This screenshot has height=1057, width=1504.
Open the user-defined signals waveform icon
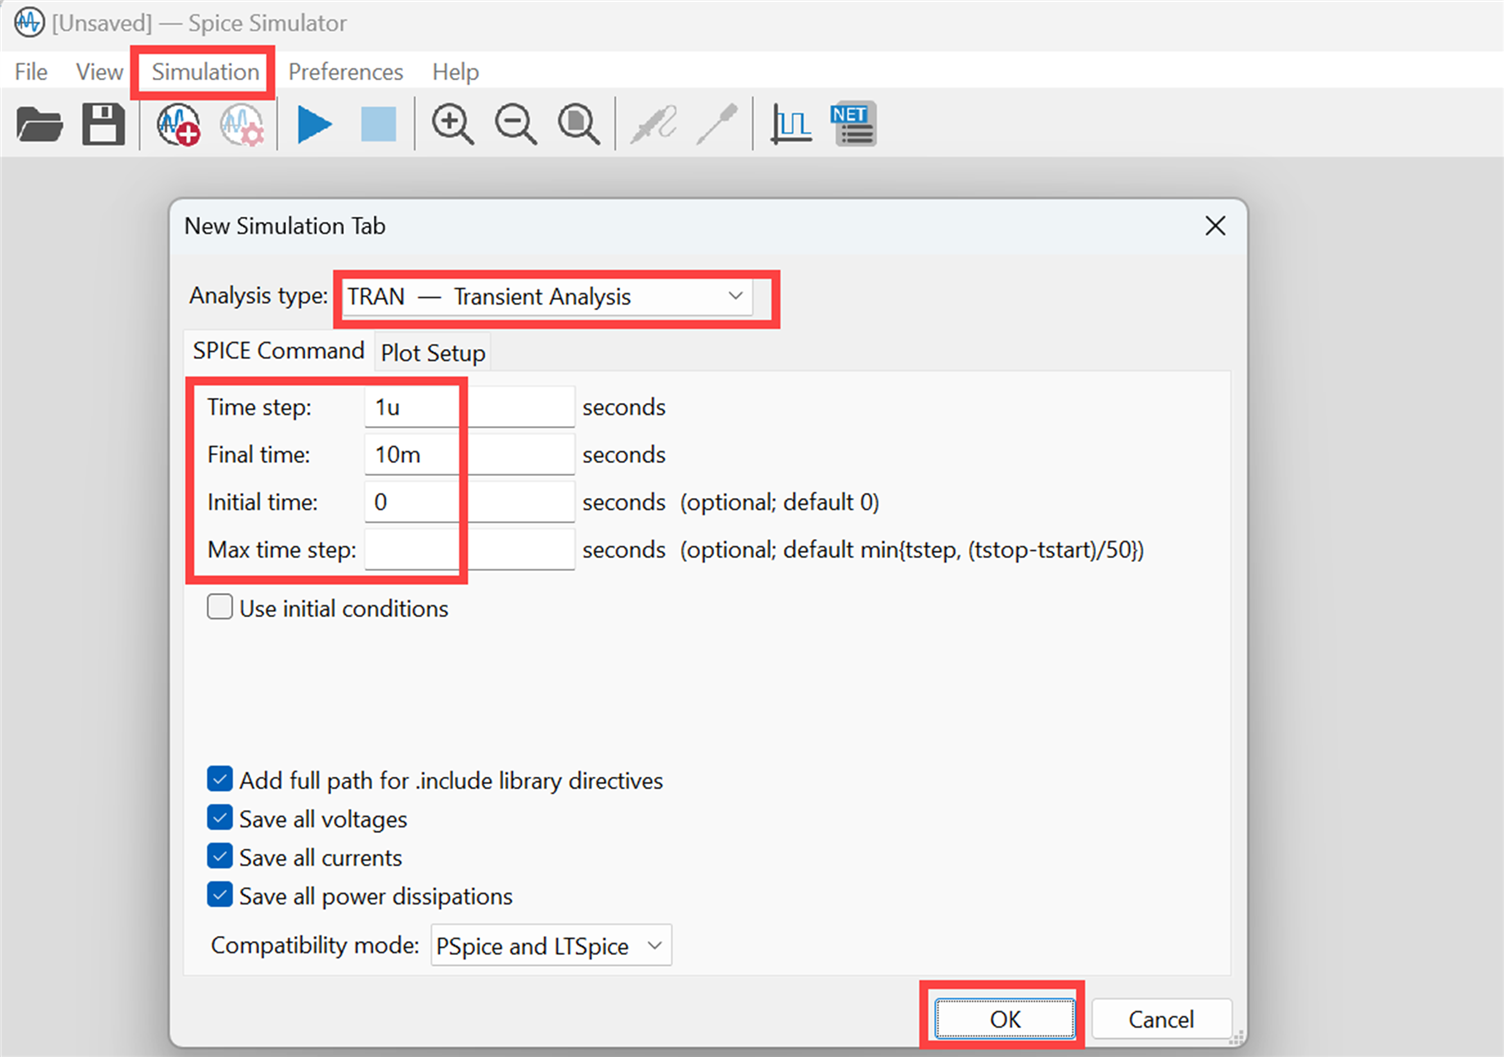[791, 125]
